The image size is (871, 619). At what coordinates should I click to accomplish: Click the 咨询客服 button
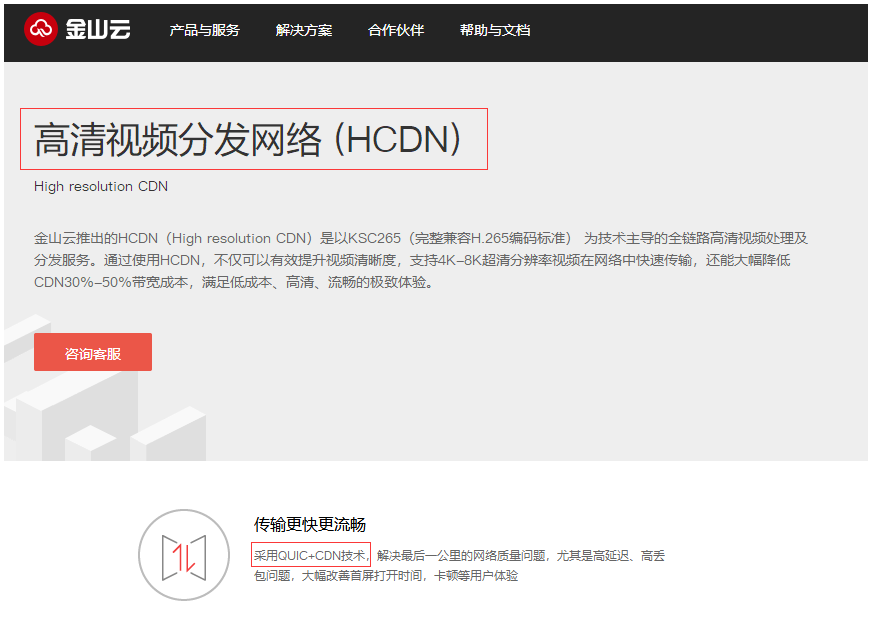[93, 352]
